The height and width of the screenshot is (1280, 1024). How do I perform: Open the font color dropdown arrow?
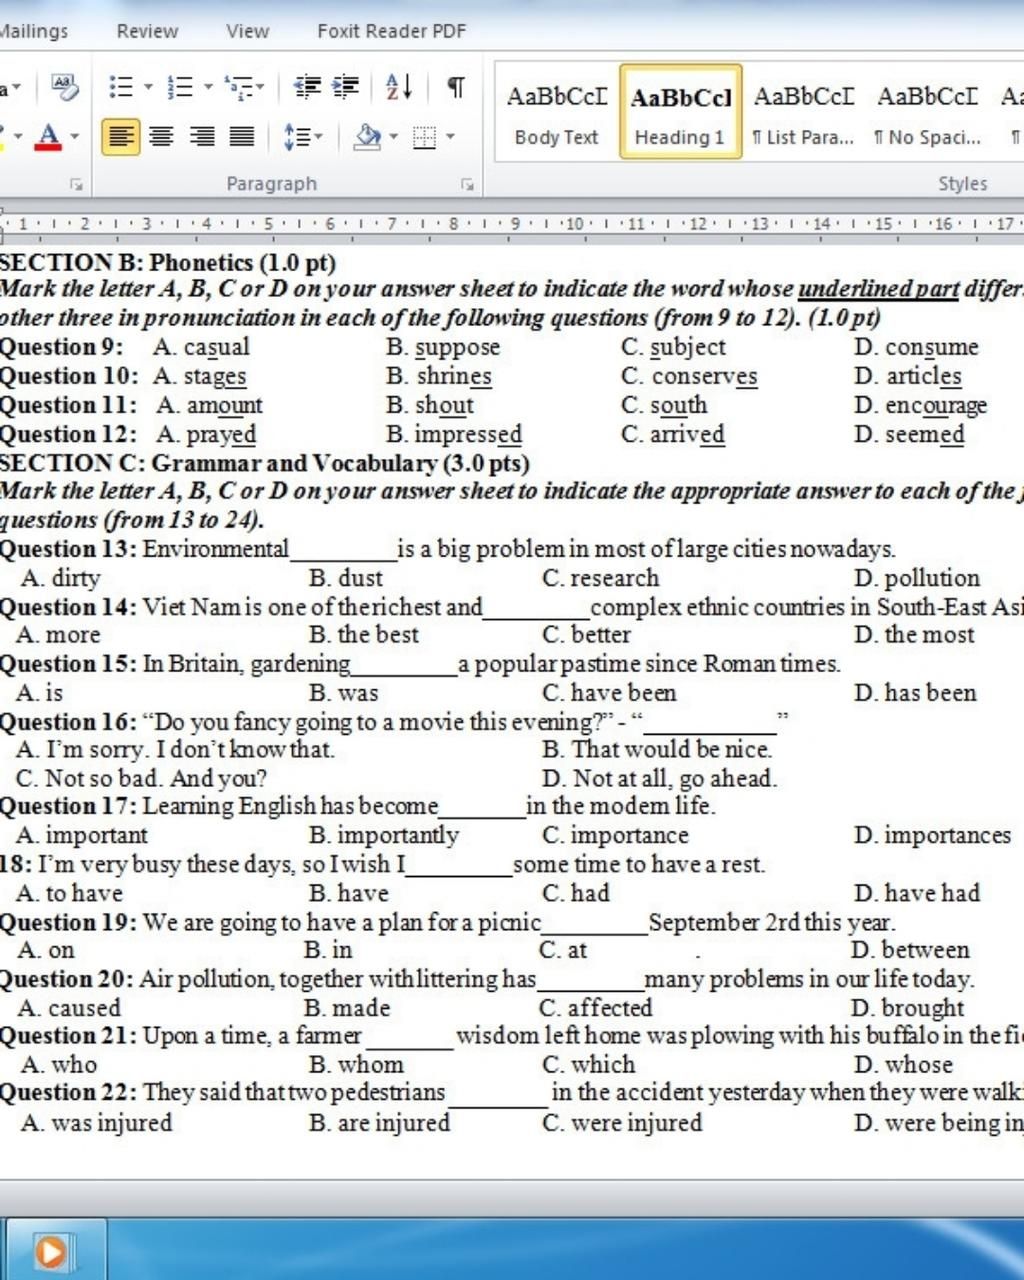pos(74,136)
